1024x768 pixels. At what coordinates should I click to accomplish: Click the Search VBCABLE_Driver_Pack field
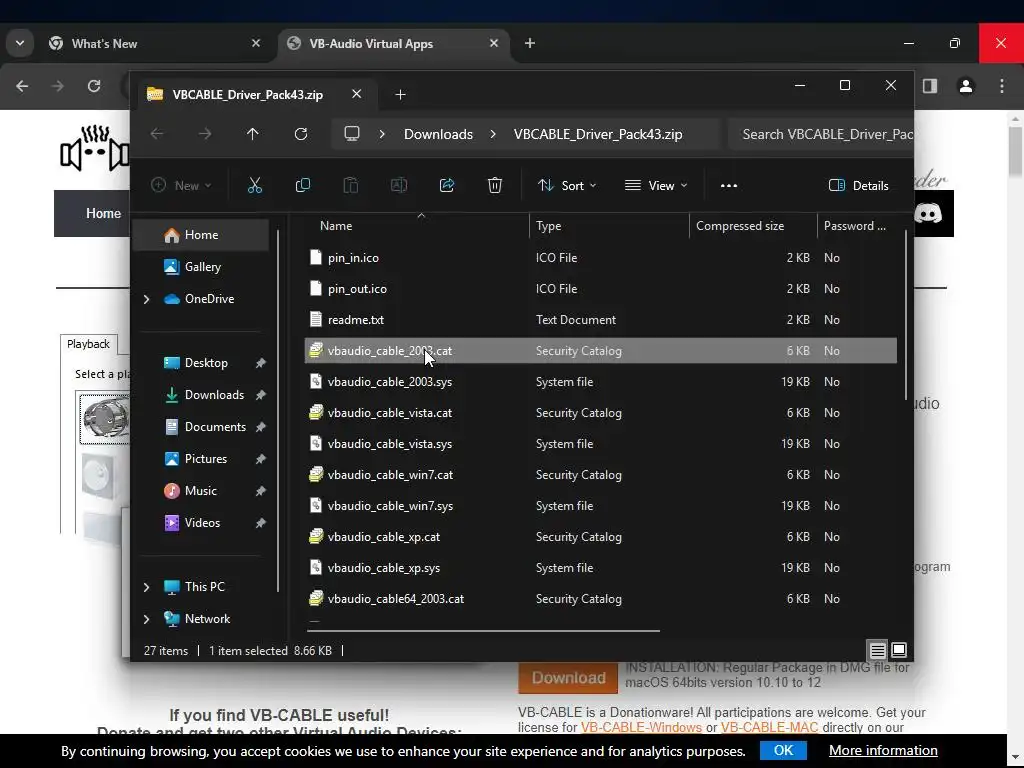[x=822, y=134]
